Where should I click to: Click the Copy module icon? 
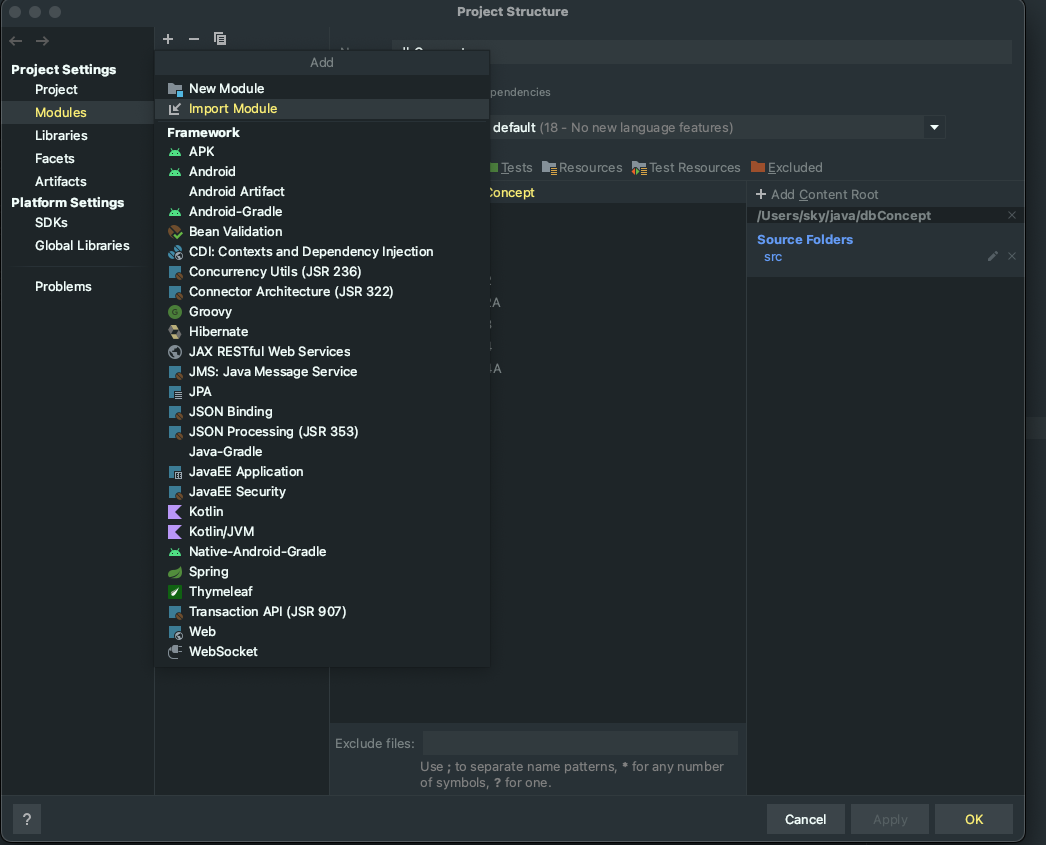219,39
